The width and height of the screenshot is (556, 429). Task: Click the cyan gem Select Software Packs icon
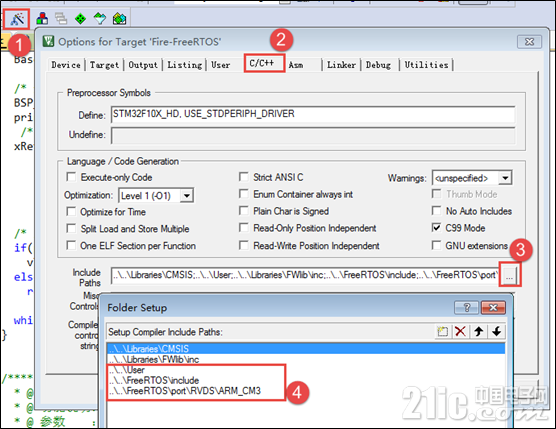point(100,18)
